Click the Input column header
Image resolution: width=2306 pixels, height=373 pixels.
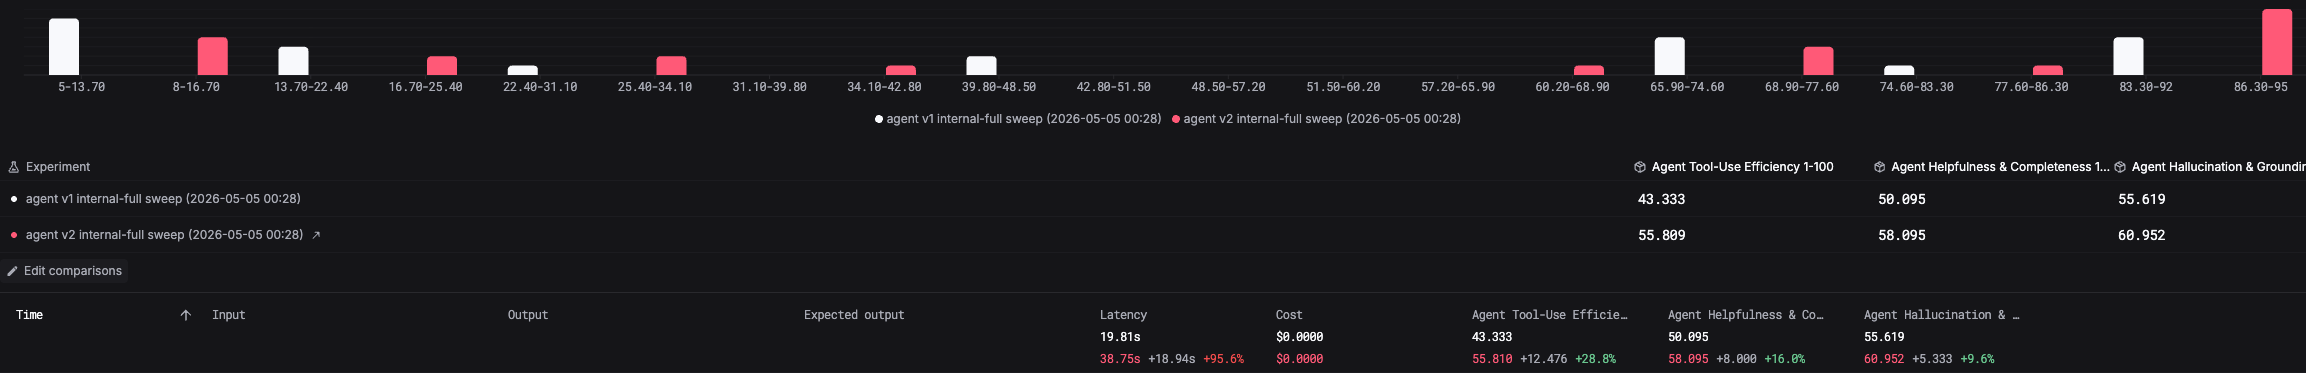point(228,315)
